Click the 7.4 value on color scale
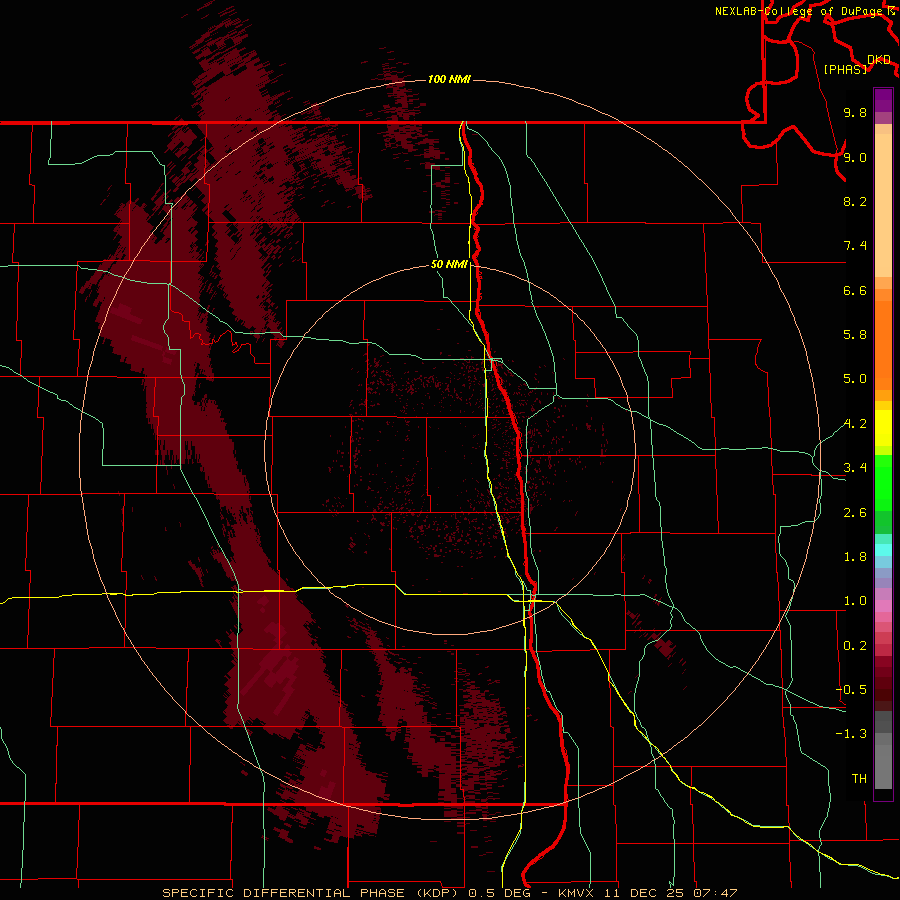 (855, 246)
